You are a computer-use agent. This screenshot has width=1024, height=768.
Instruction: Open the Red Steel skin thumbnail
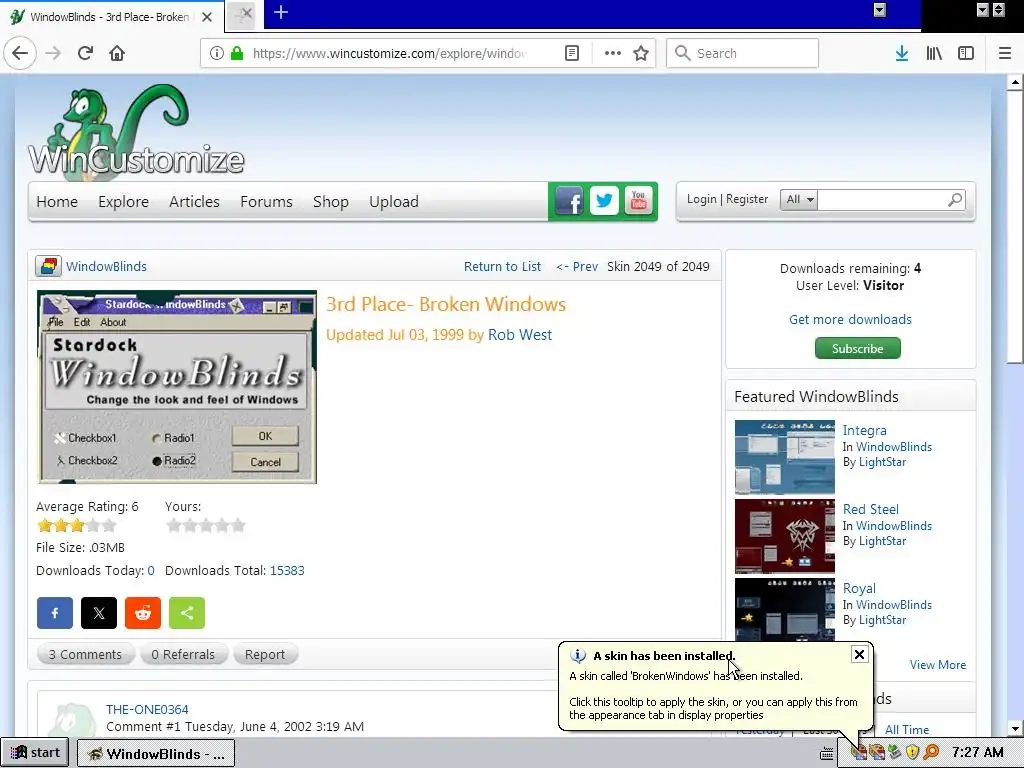(784, 536)
